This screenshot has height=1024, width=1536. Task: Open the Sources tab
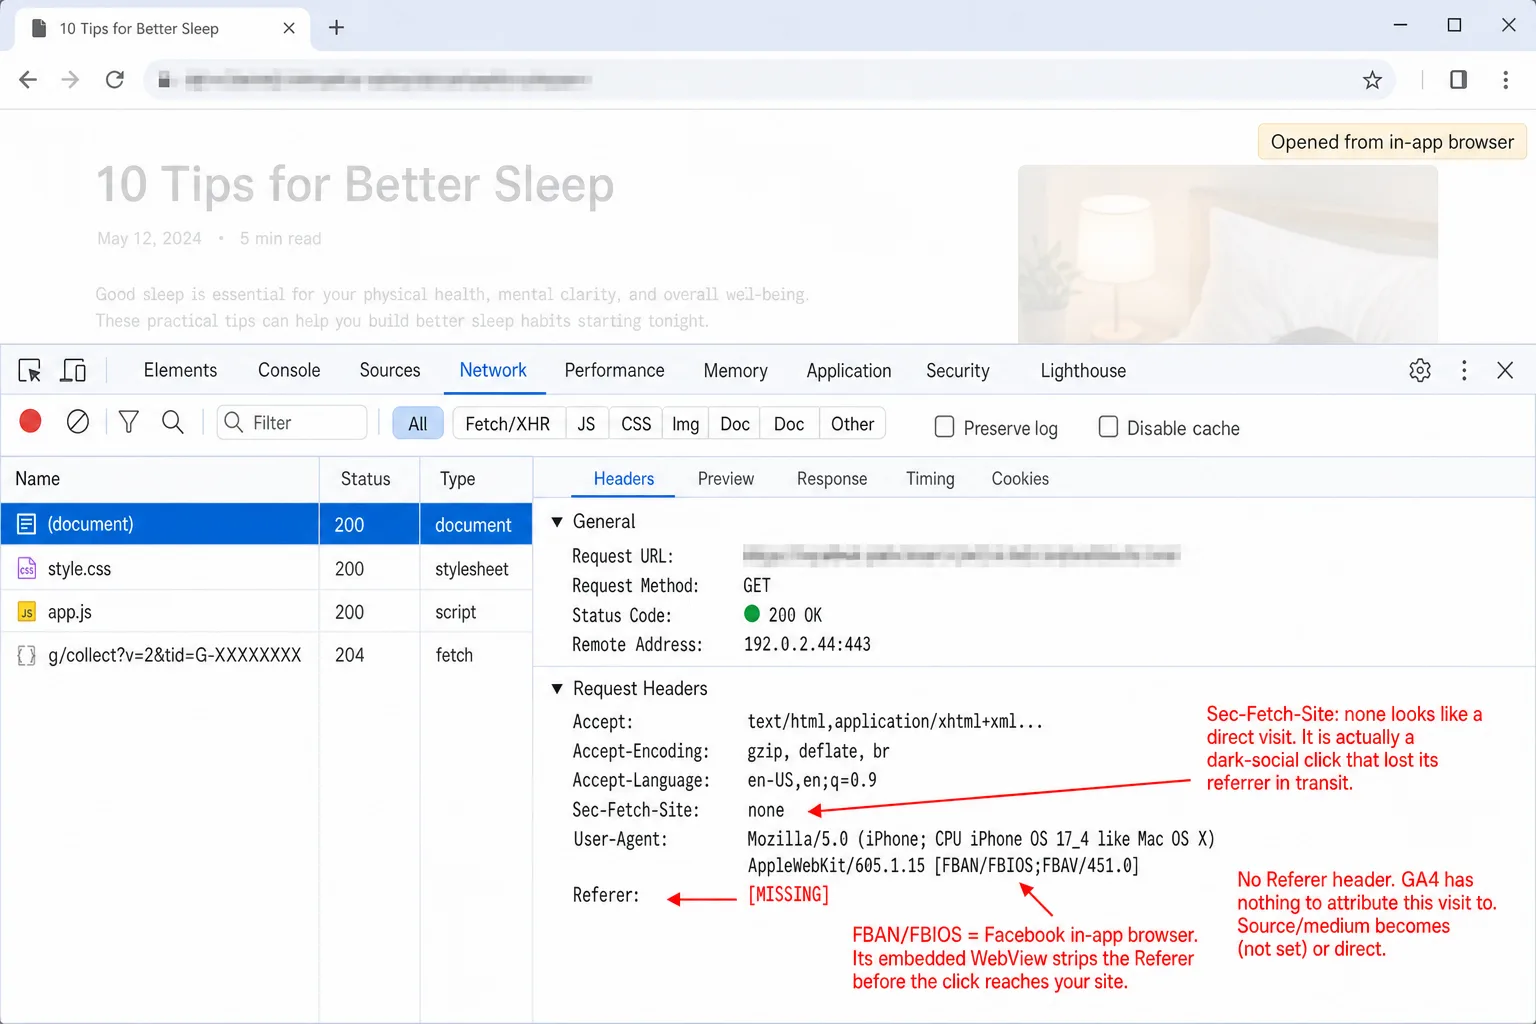390,371
